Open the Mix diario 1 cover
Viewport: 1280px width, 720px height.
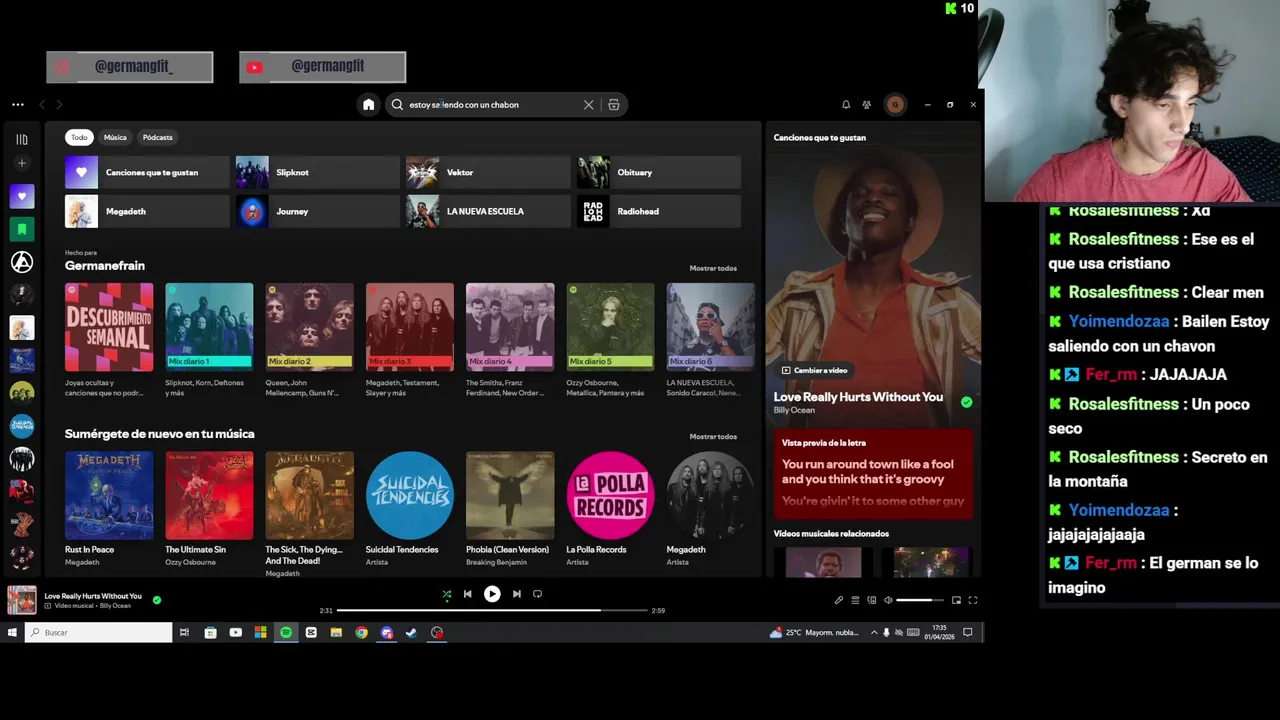[209, 327]
